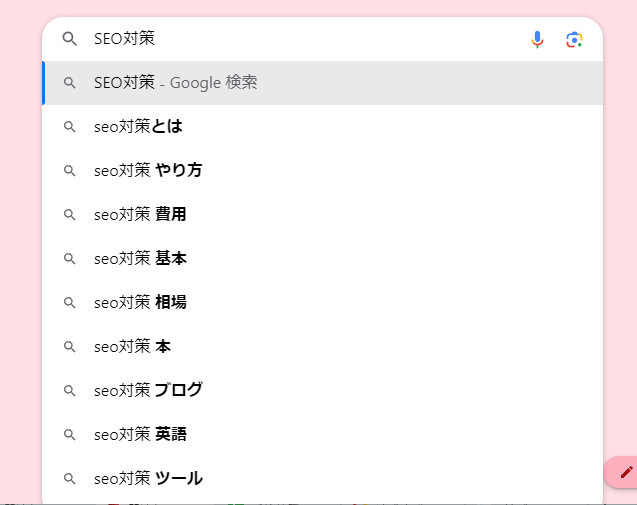Click magnifier icon beside seo対策 ツール
Screen dimensions: 637x505
point(69,479)
